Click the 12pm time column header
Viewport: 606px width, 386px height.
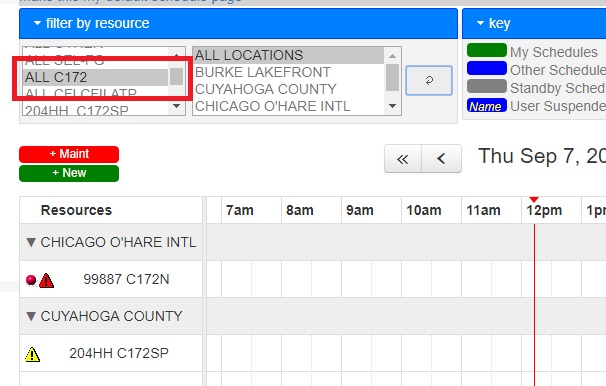coord(544,211)
